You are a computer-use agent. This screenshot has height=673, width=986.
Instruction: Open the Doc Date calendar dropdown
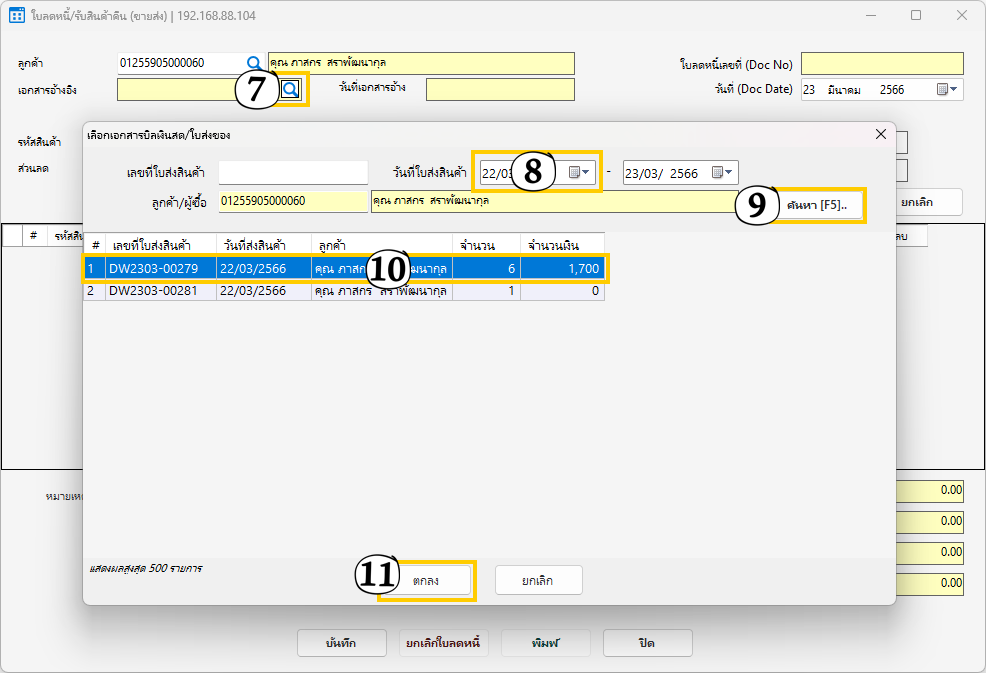(x=948, y=89)
